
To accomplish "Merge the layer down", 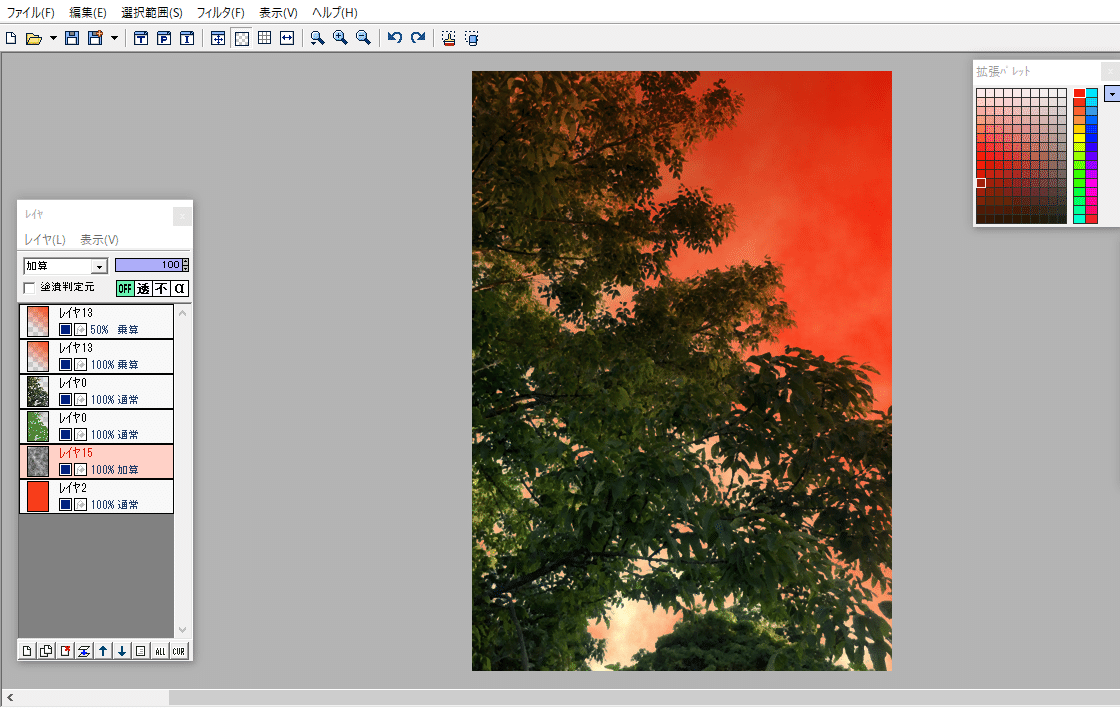I will coord(84,651).
